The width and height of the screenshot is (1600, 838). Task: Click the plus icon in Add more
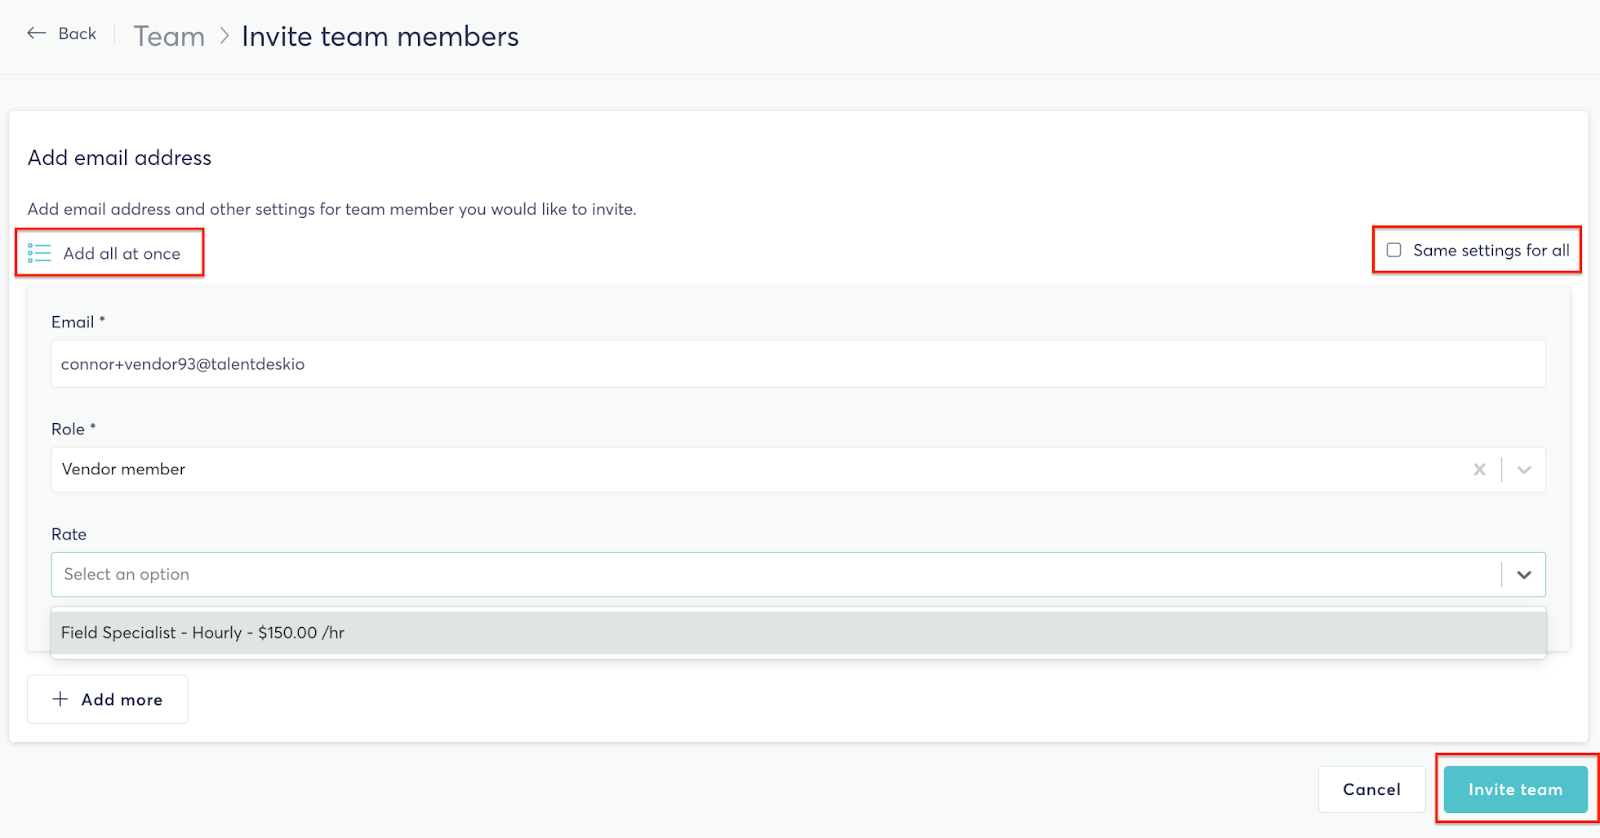pos(61,699)
